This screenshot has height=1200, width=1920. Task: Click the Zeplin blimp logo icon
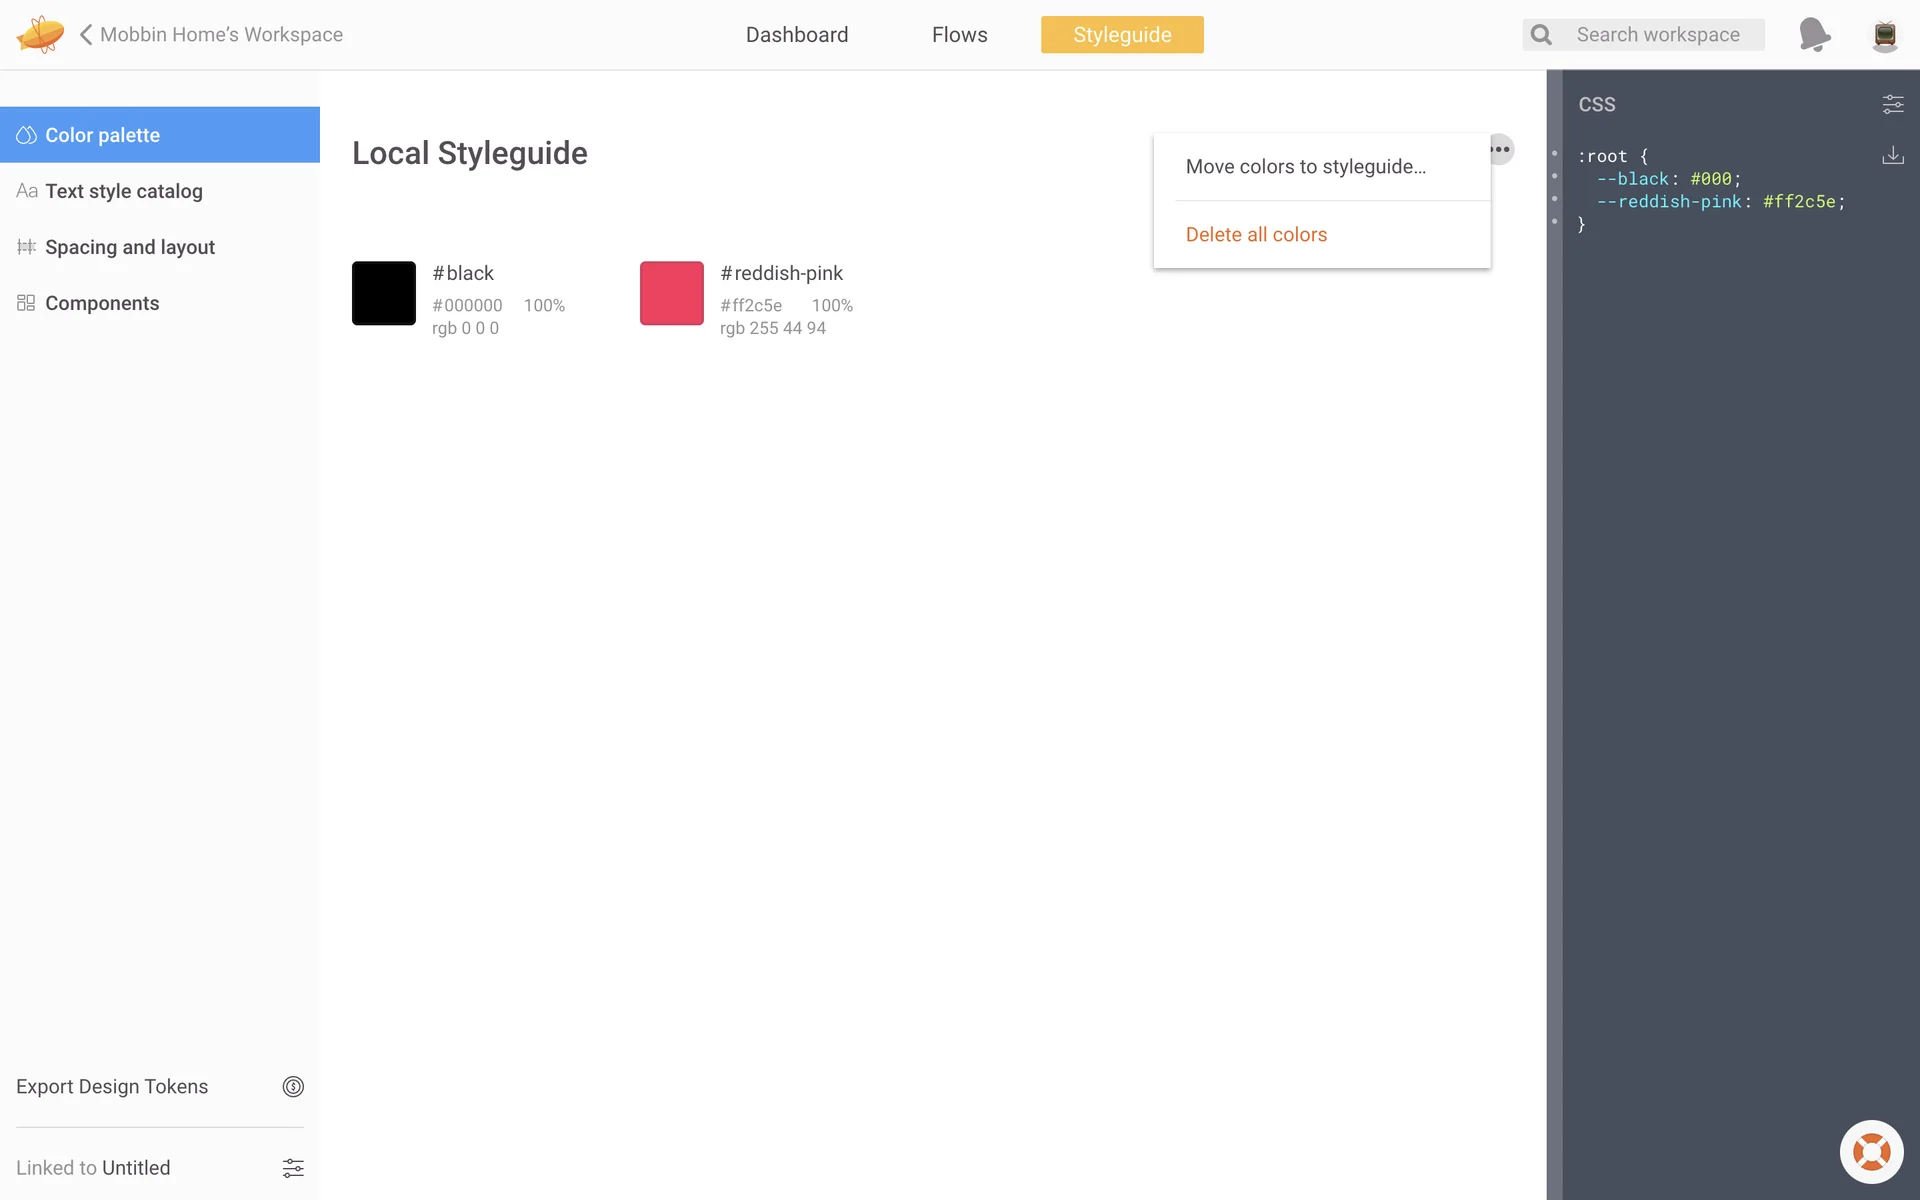40,34
